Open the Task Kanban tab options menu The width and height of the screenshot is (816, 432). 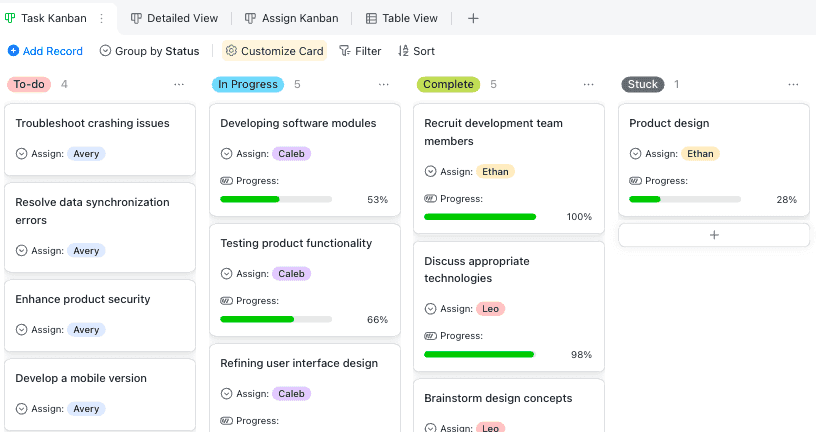(x=101, y=18)
